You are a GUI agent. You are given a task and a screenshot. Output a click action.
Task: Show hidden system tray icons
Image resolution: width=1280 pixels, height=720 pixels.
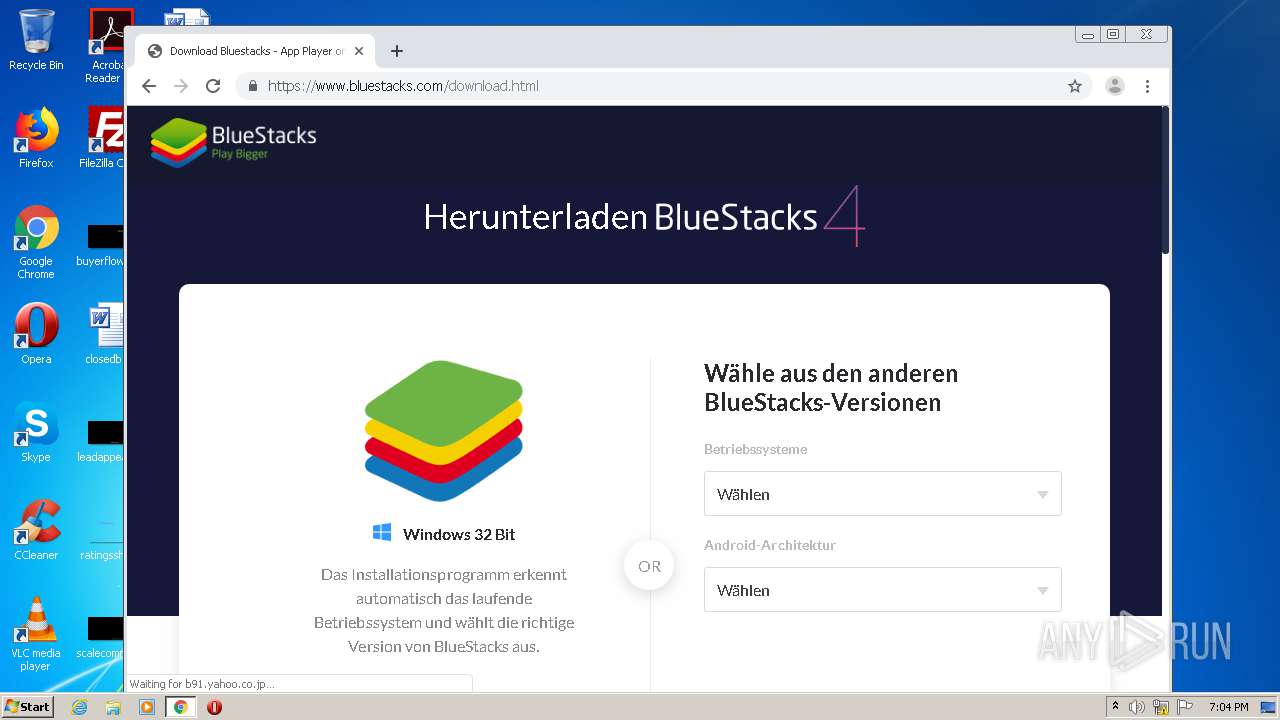click(1115, 707)
